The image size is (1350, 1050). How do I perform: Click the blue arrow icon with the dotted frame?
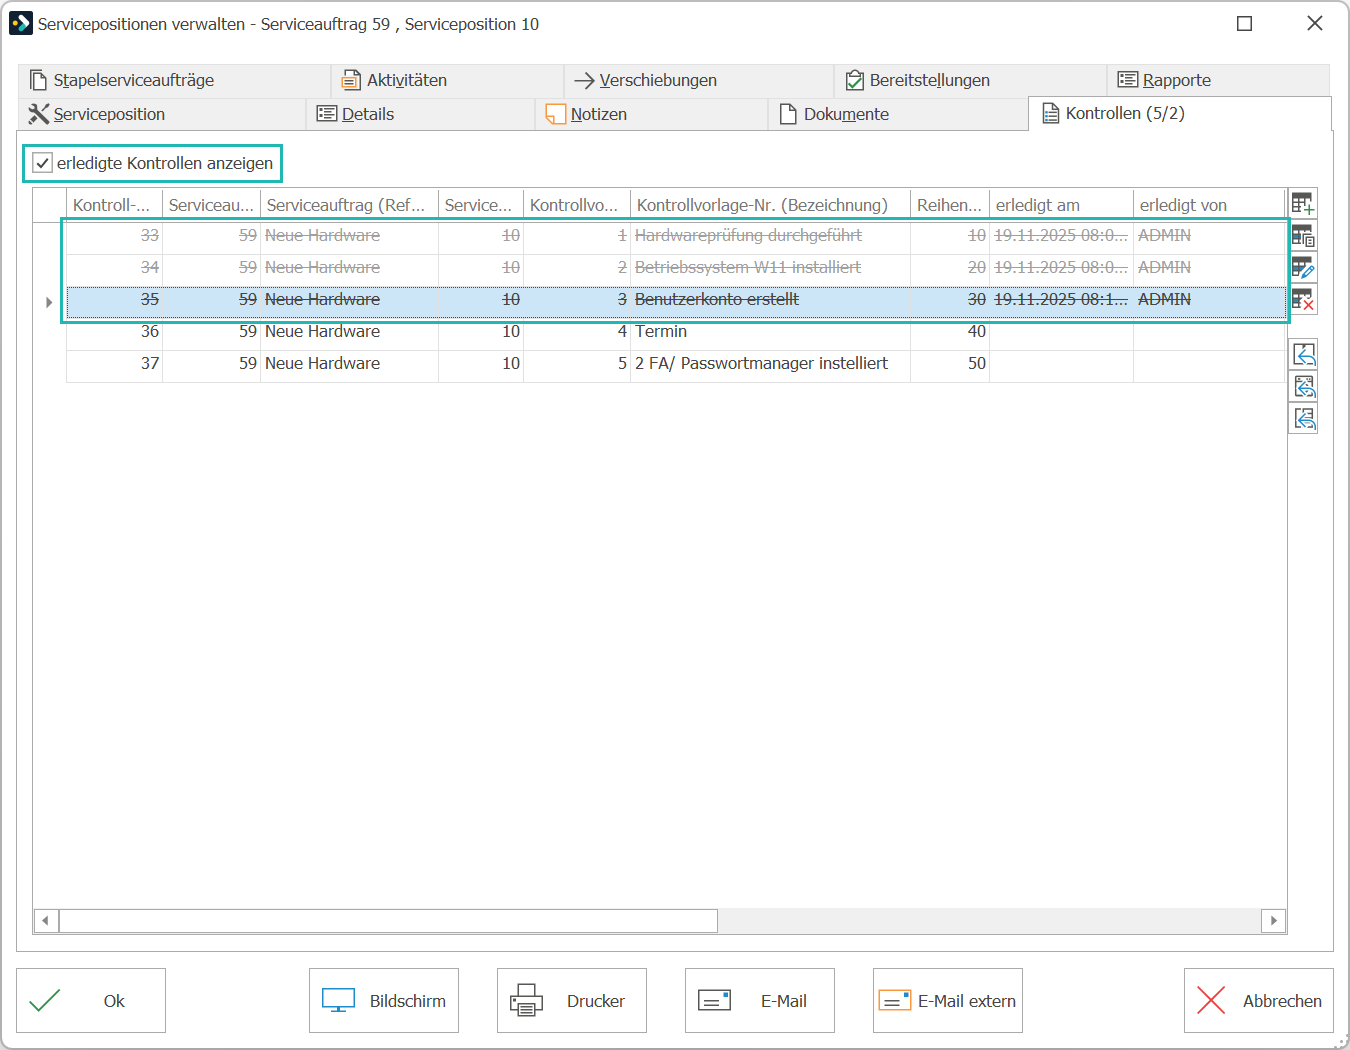coord(1303,386)
